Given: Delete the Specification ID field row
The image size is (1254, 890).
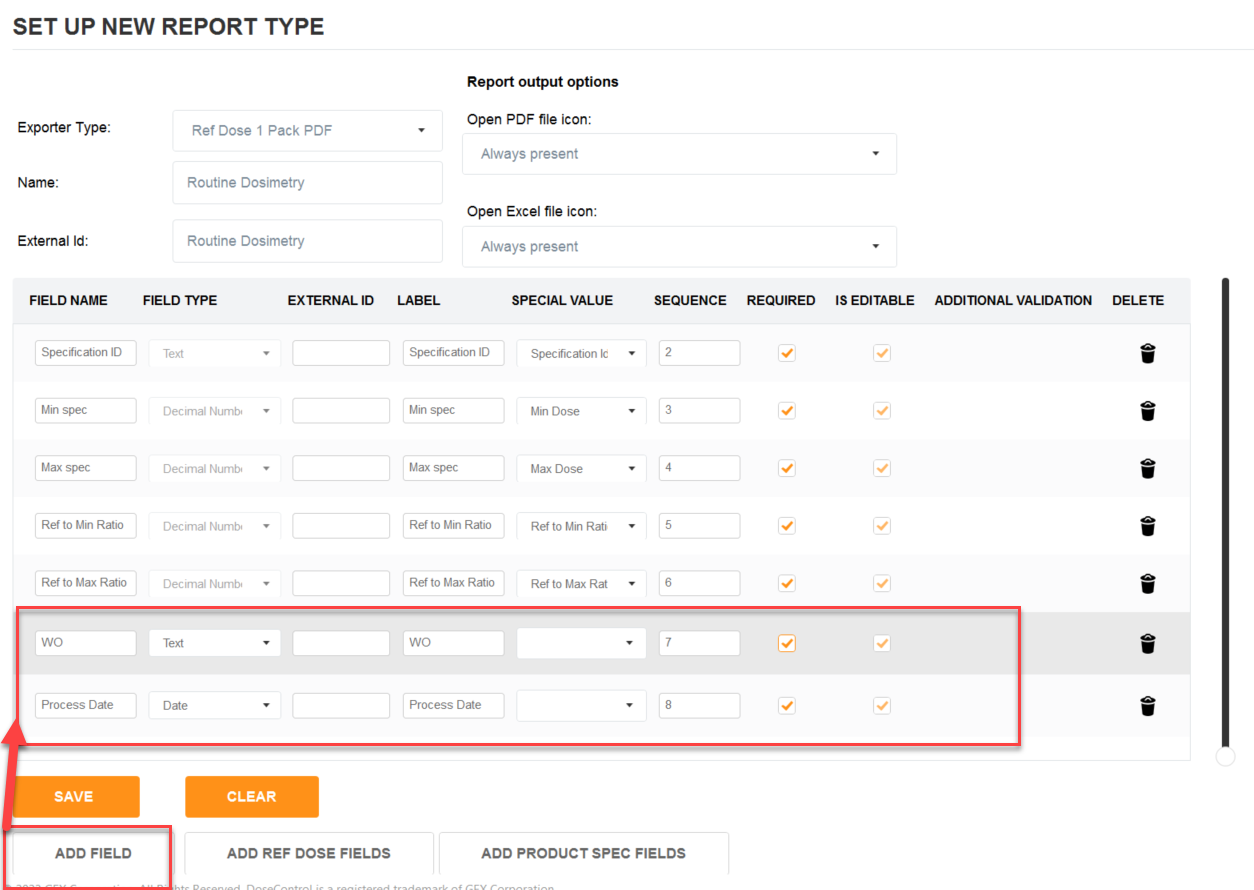Looking at the screenshot, I should click(x=1148, y=353).
